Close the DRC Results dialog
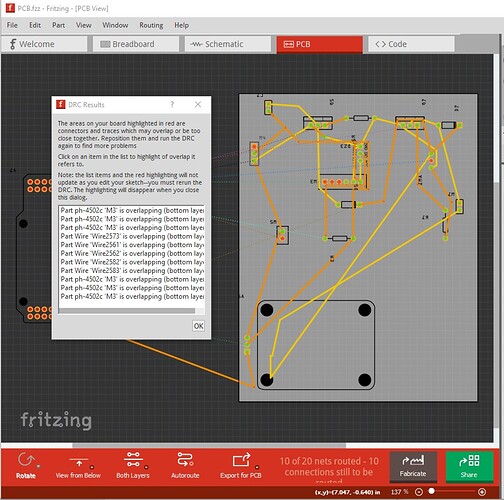Viewport: 504px width, 500px height. 198,104
